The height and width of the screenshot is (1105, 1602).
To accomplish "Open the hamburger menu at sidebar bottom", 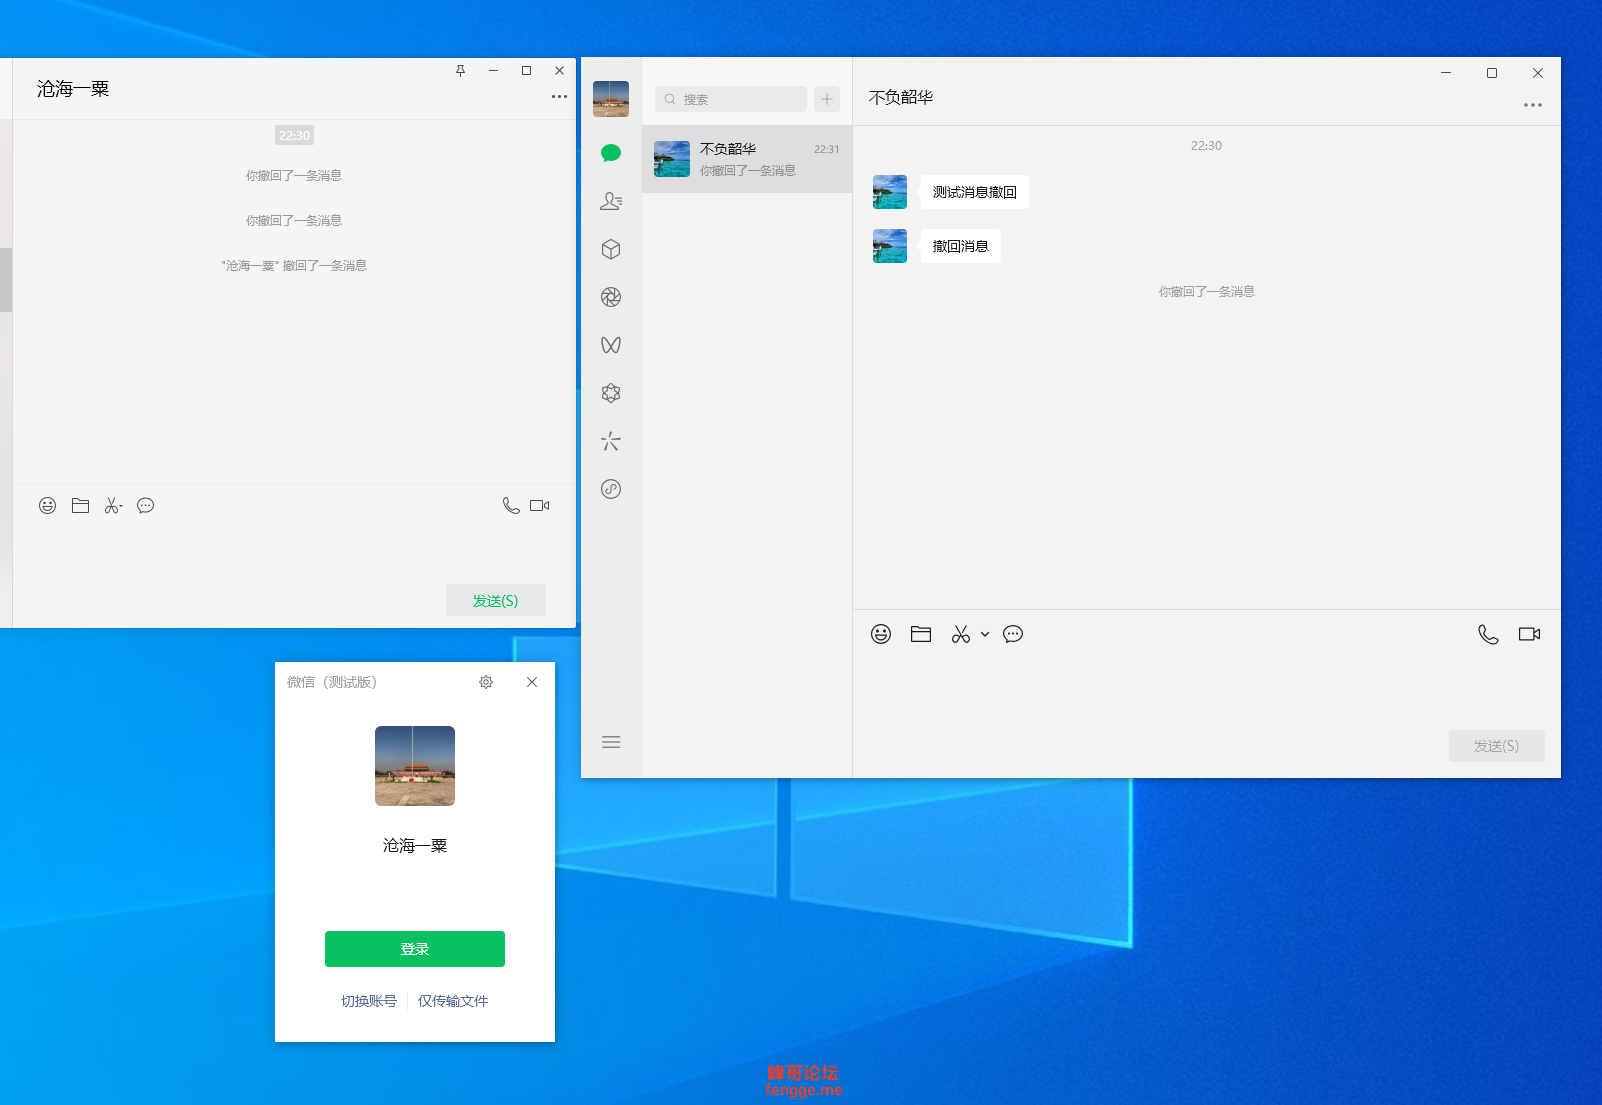I will (x=611, y=742).
